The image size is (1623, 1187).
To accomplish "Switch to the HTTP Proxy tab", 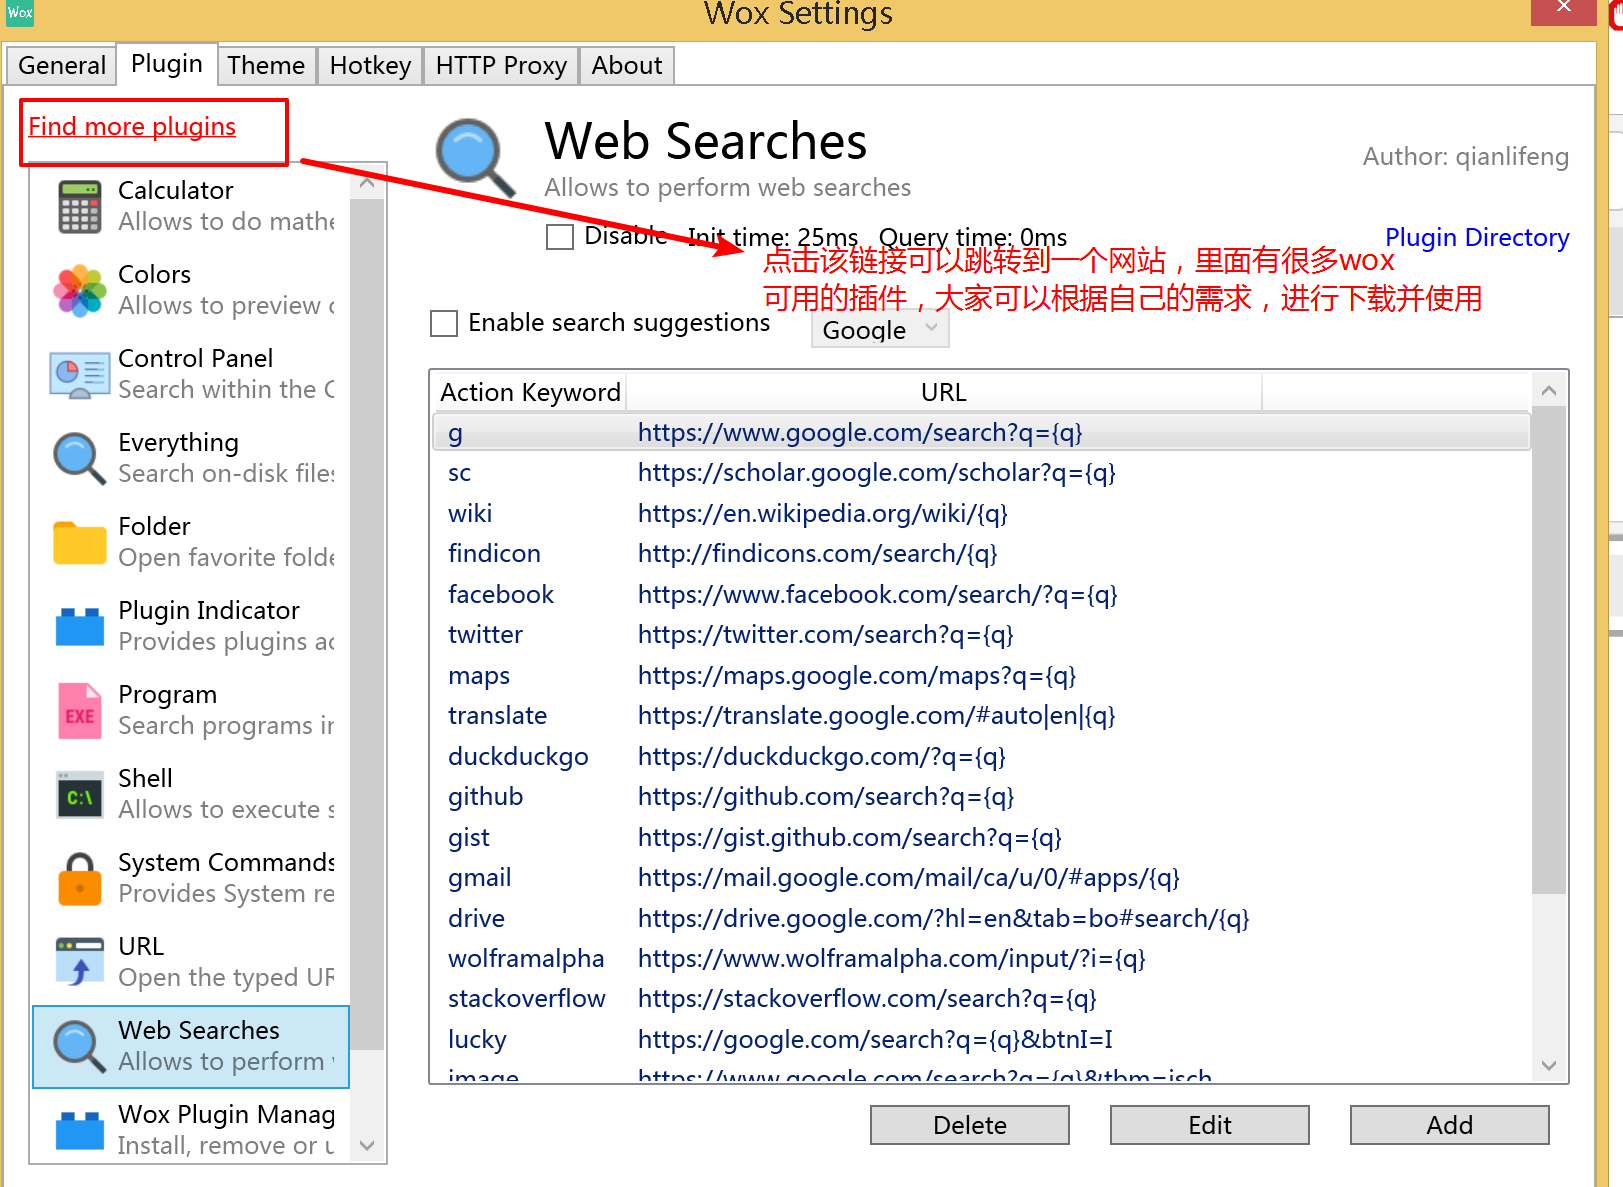I will (501, 65).
